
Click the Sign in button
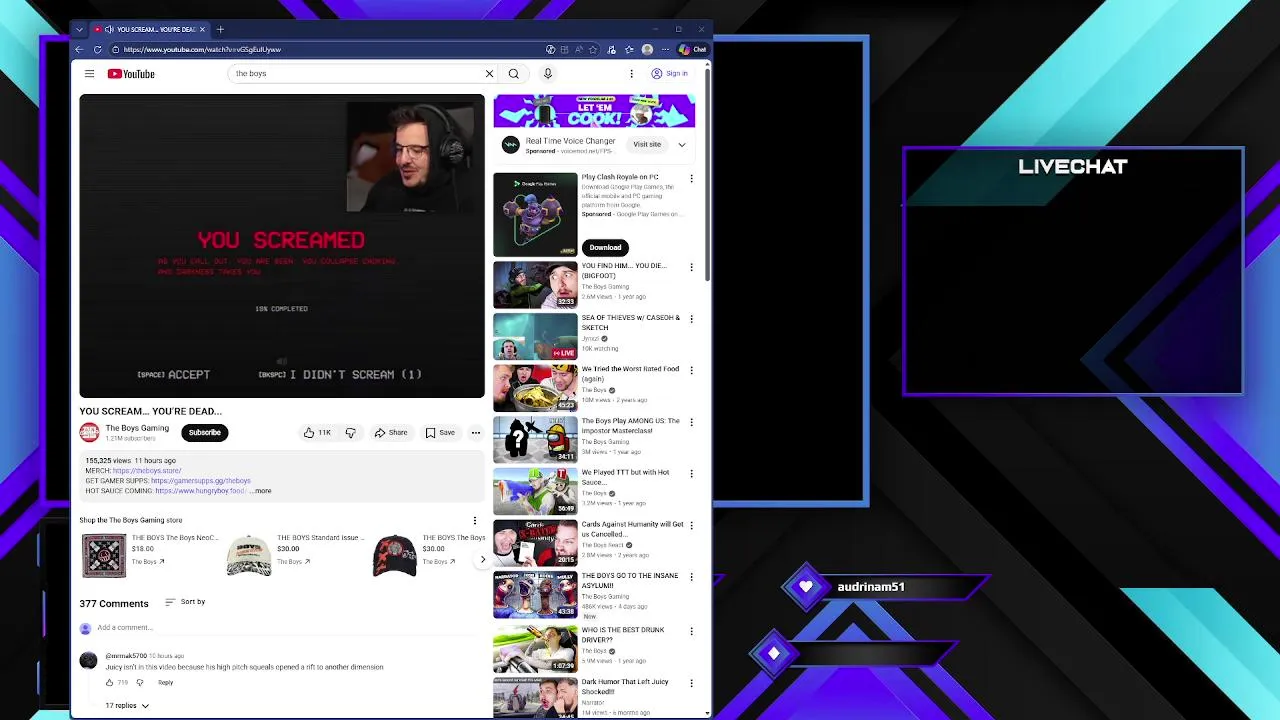pos(670,73)
